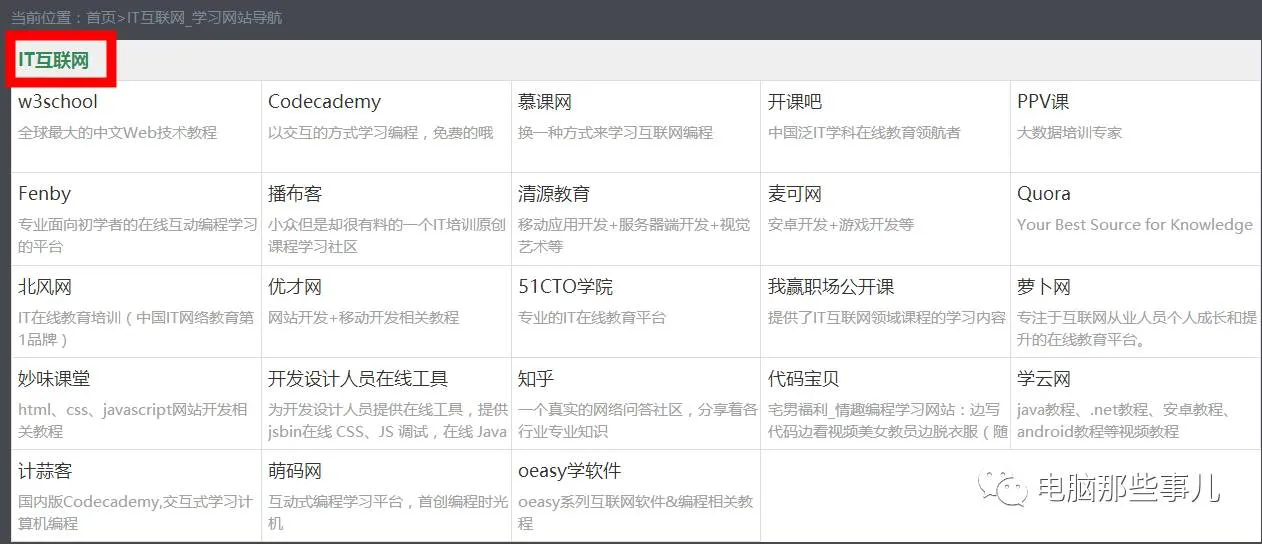Select the 学云网 entry

pos(1044,378)
